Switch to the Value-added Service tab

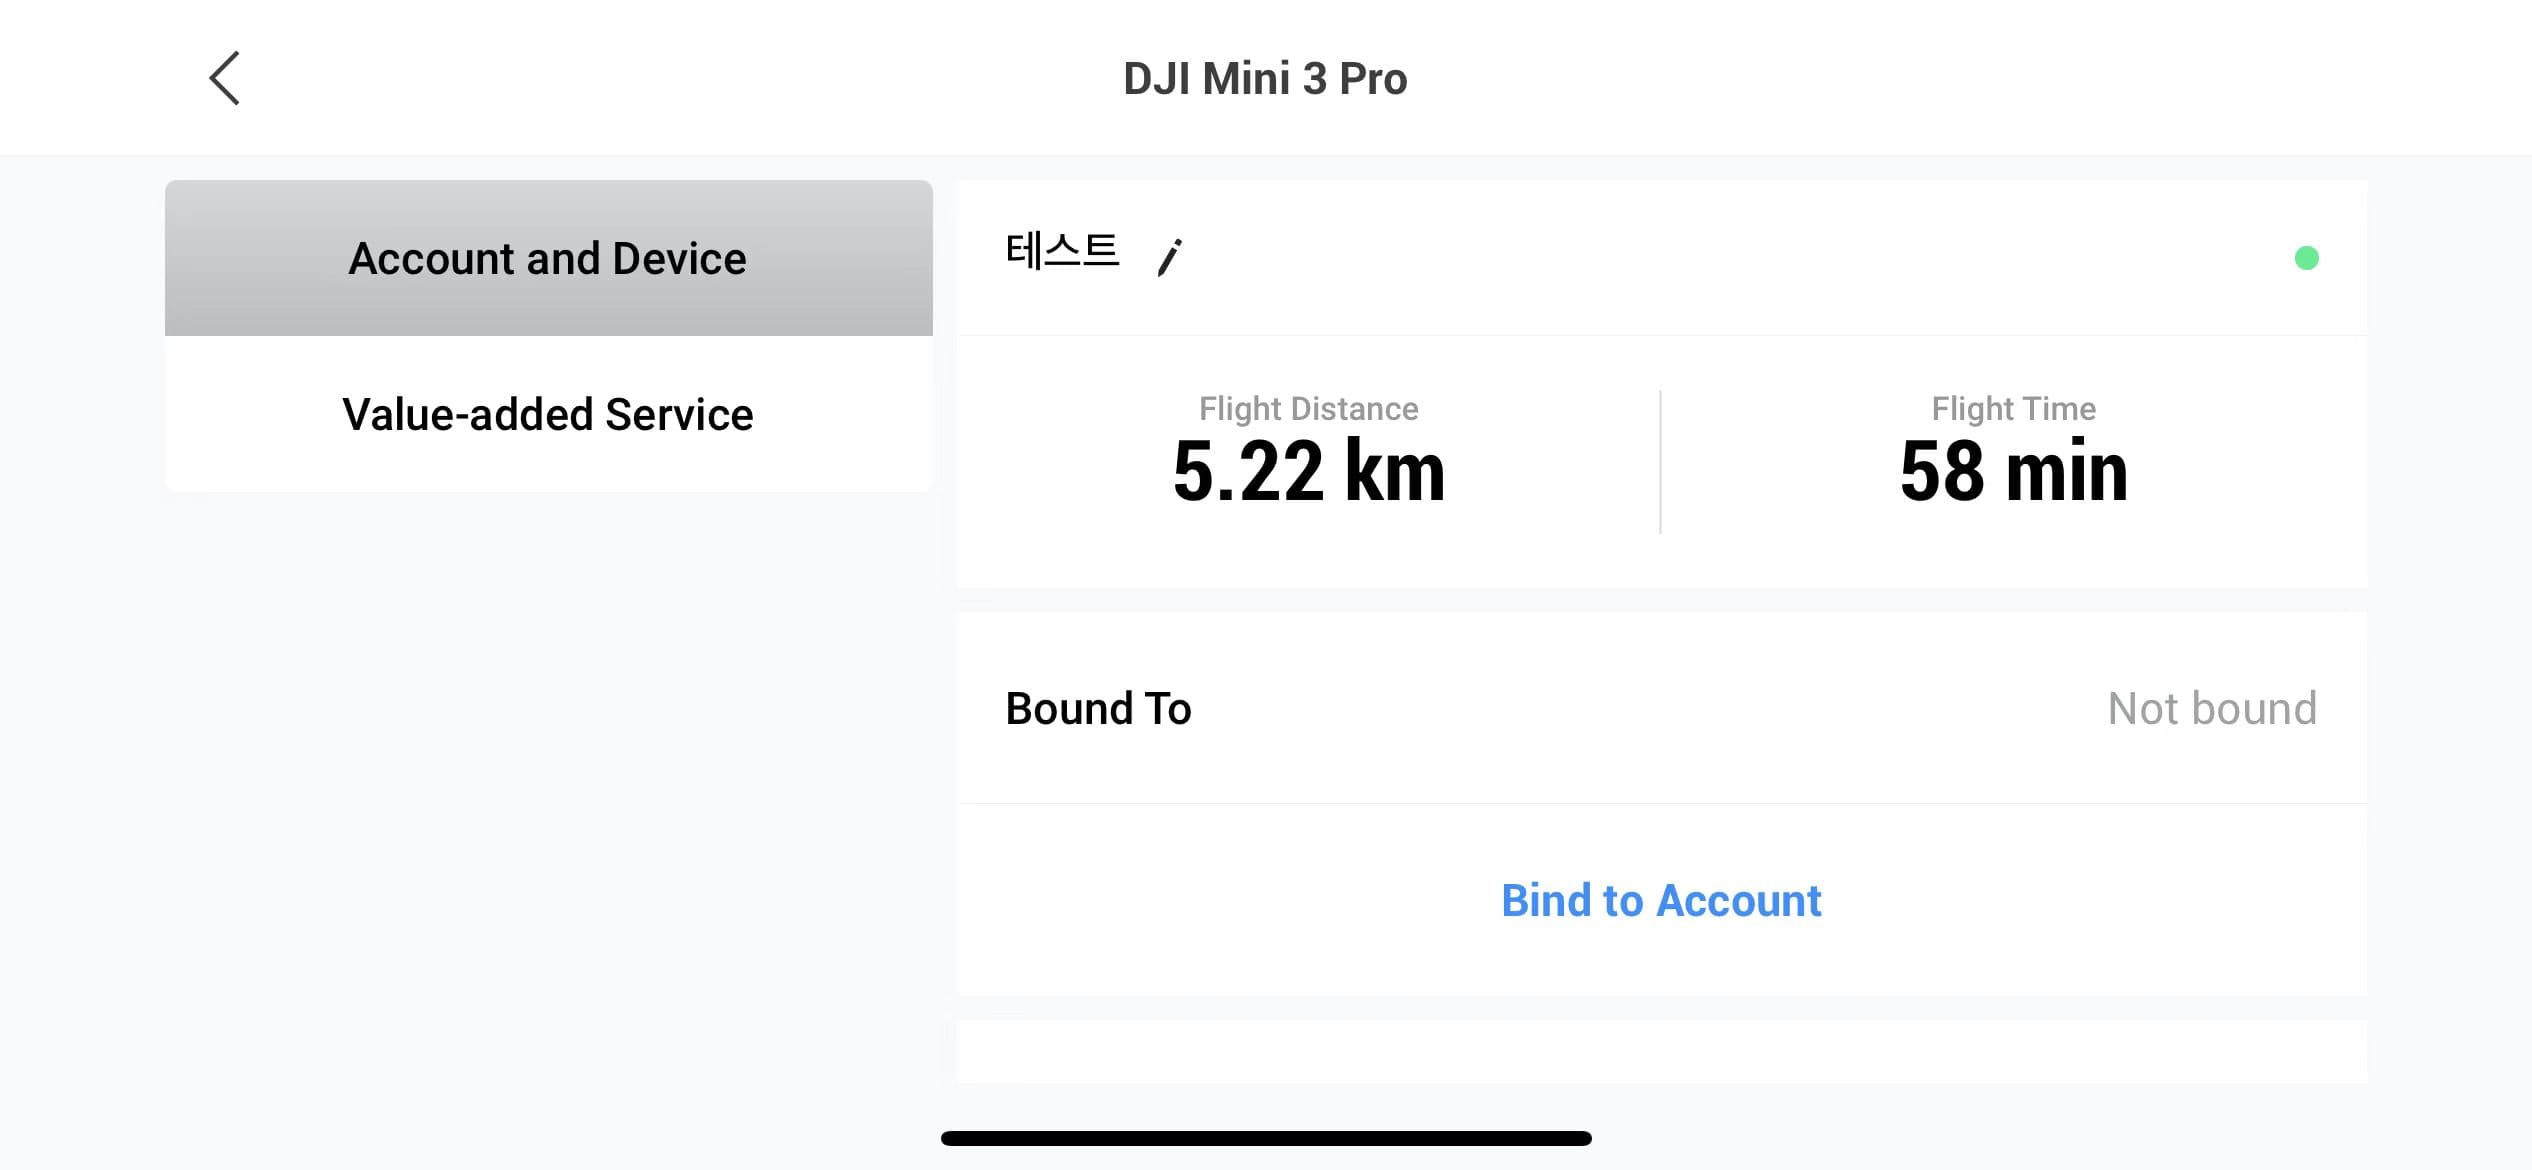point(546,413)
